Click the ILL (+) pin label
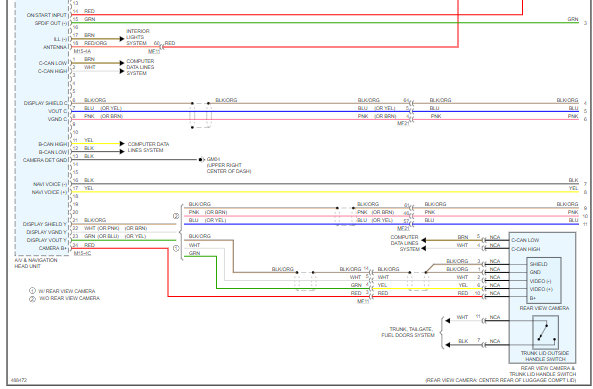Viewport: 593px width, 389px height. point(60,39)
